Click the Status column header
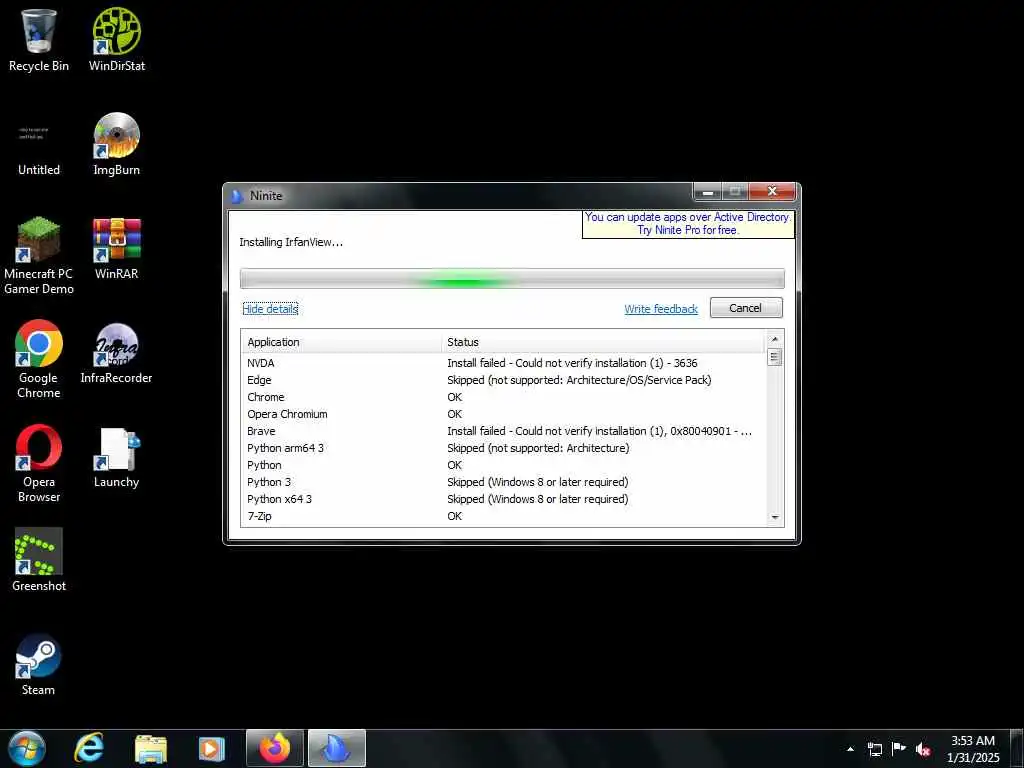The width and height of the screenshot is (1024, 768). point(603,342)
